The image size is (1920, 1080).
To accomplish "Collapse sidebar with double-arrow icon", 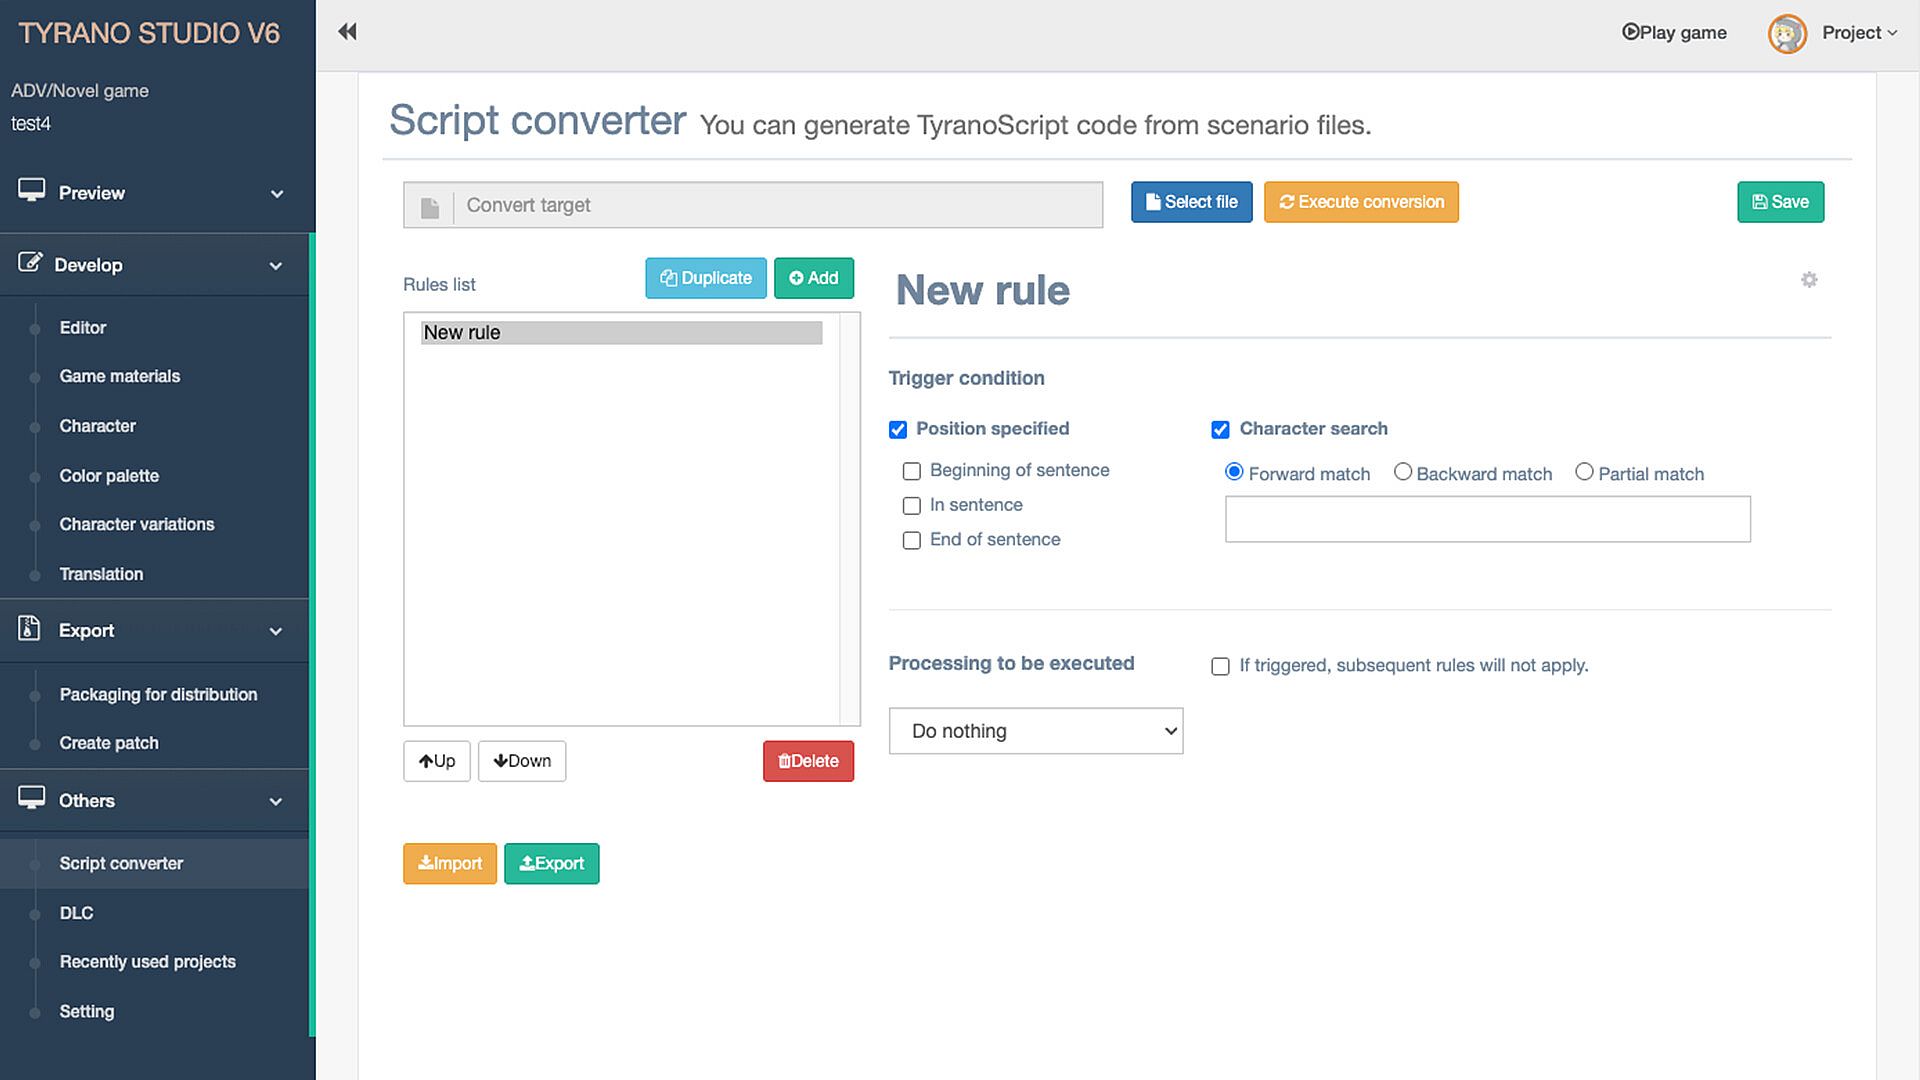I will pos(347,32).
